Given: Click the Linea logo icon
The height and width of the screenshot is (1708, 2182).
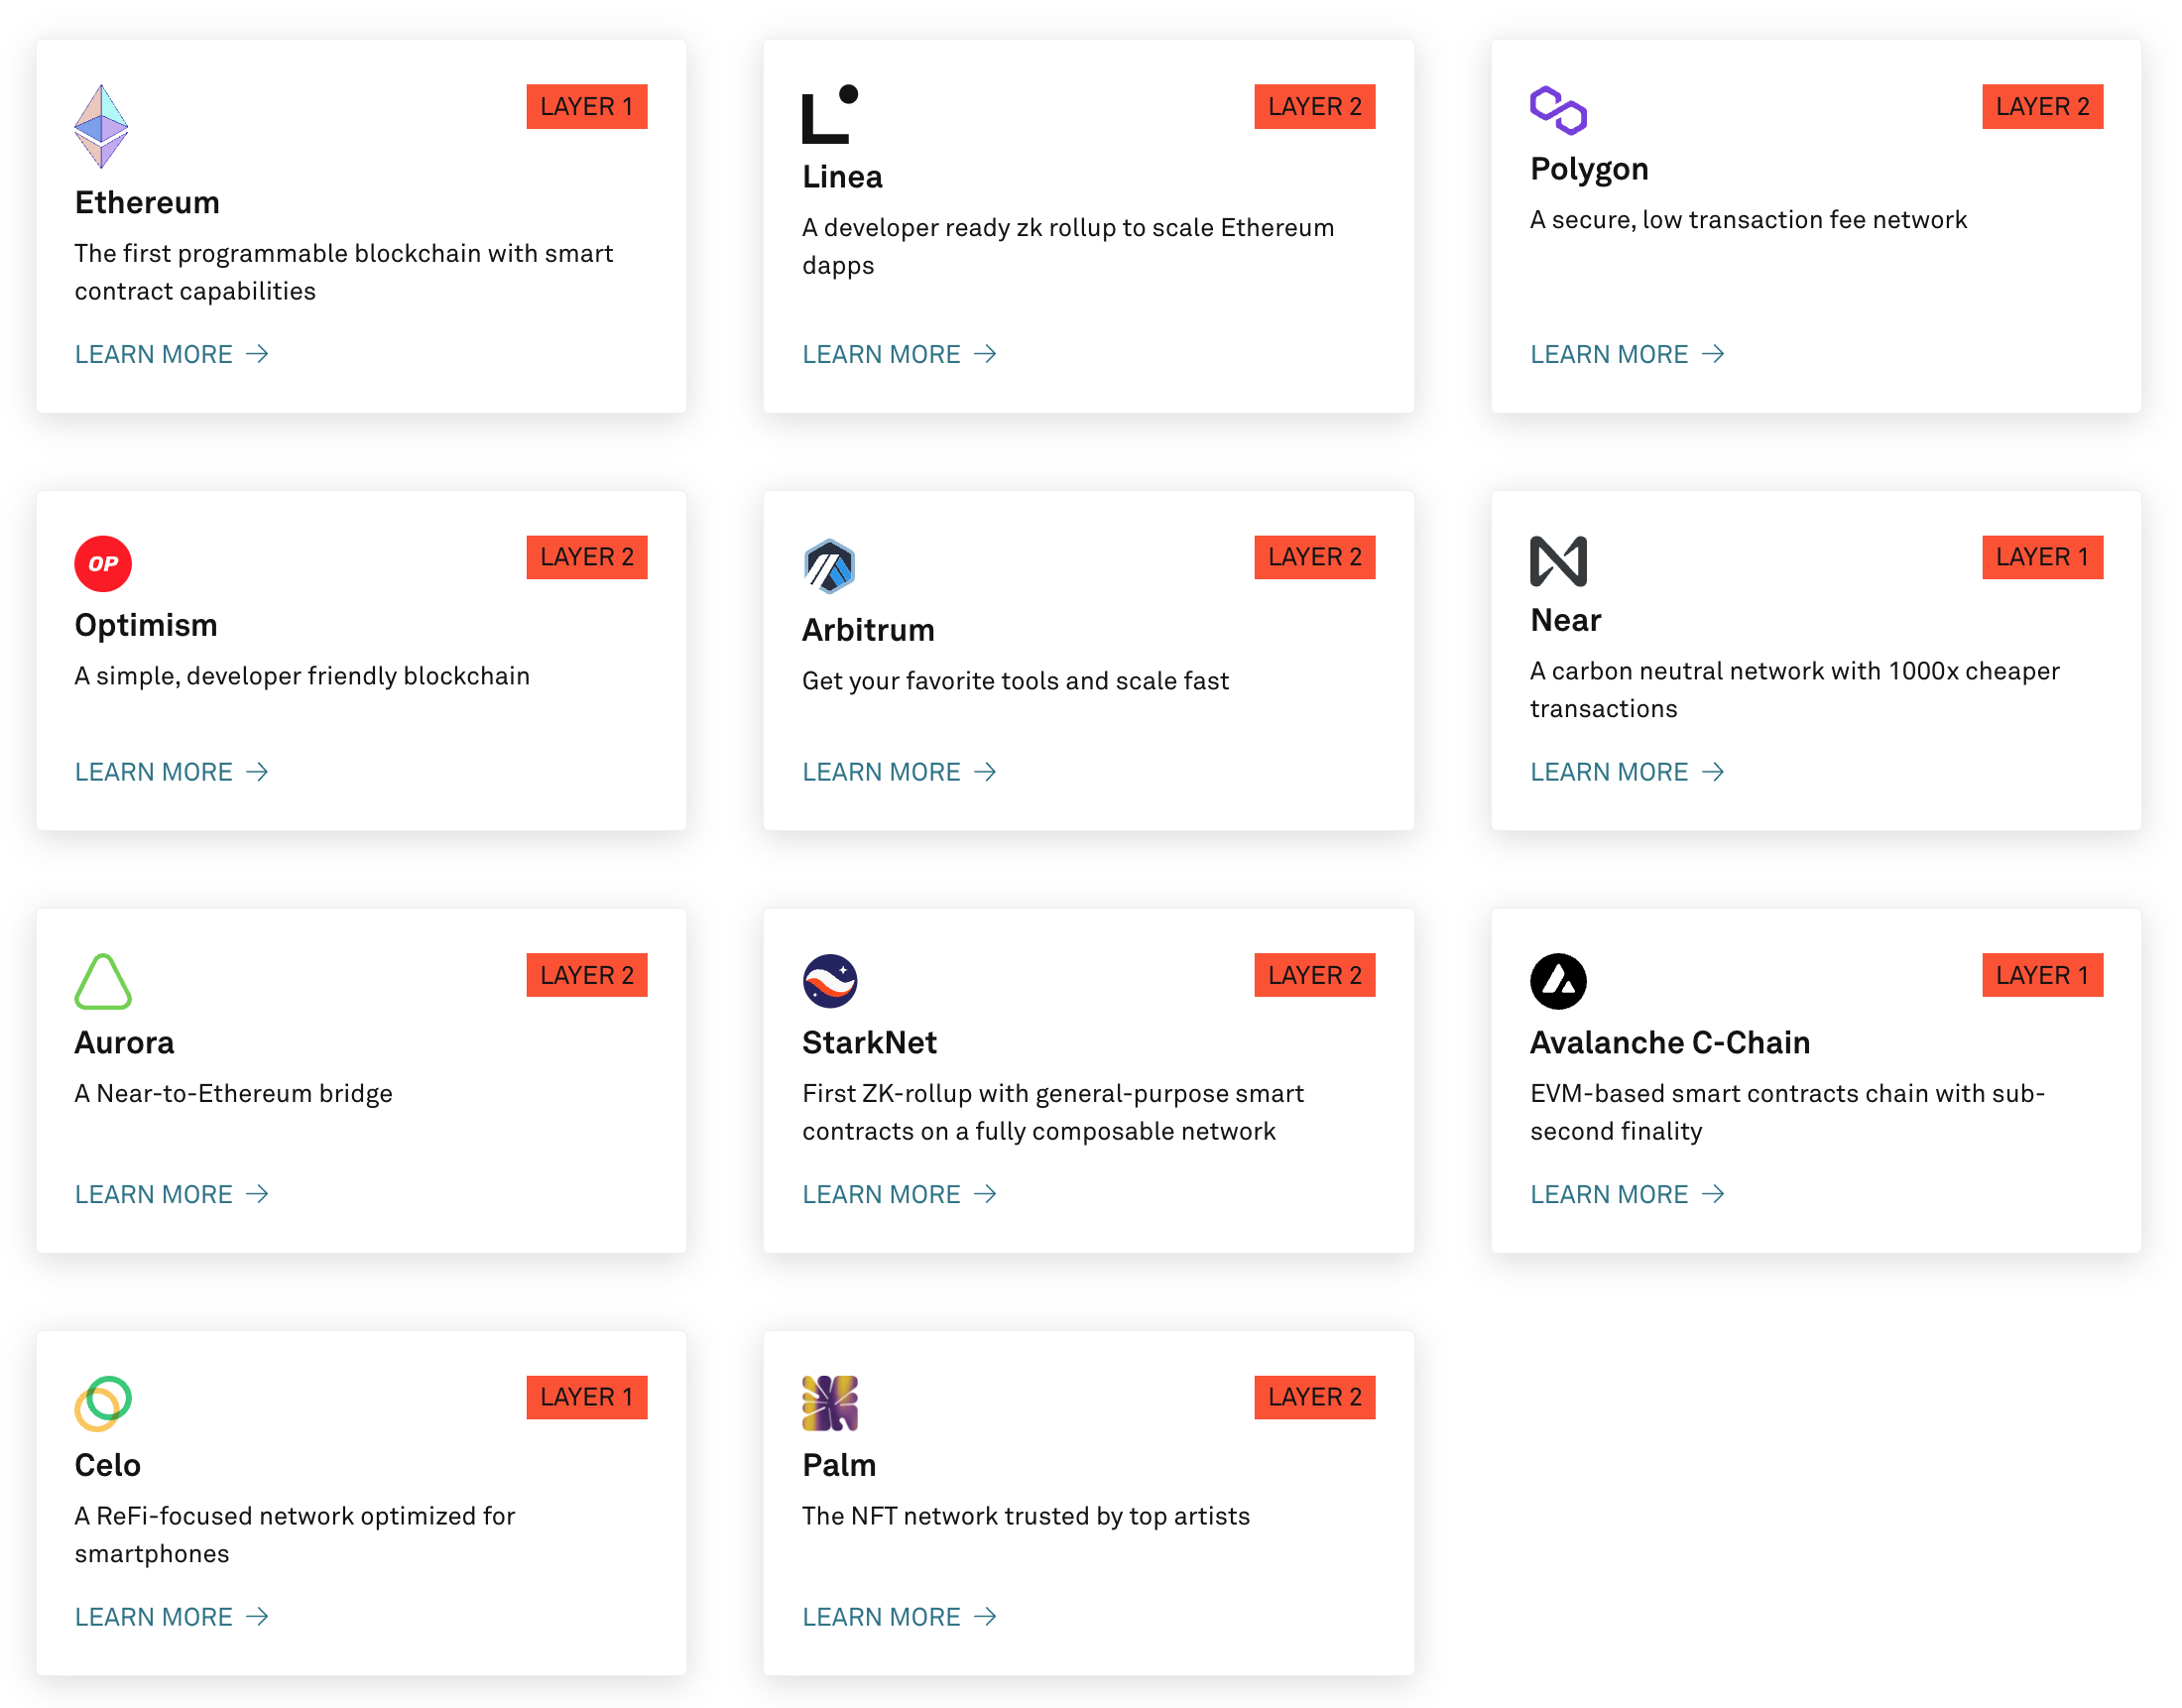Looking at the screenshot, I should (829, 114).
